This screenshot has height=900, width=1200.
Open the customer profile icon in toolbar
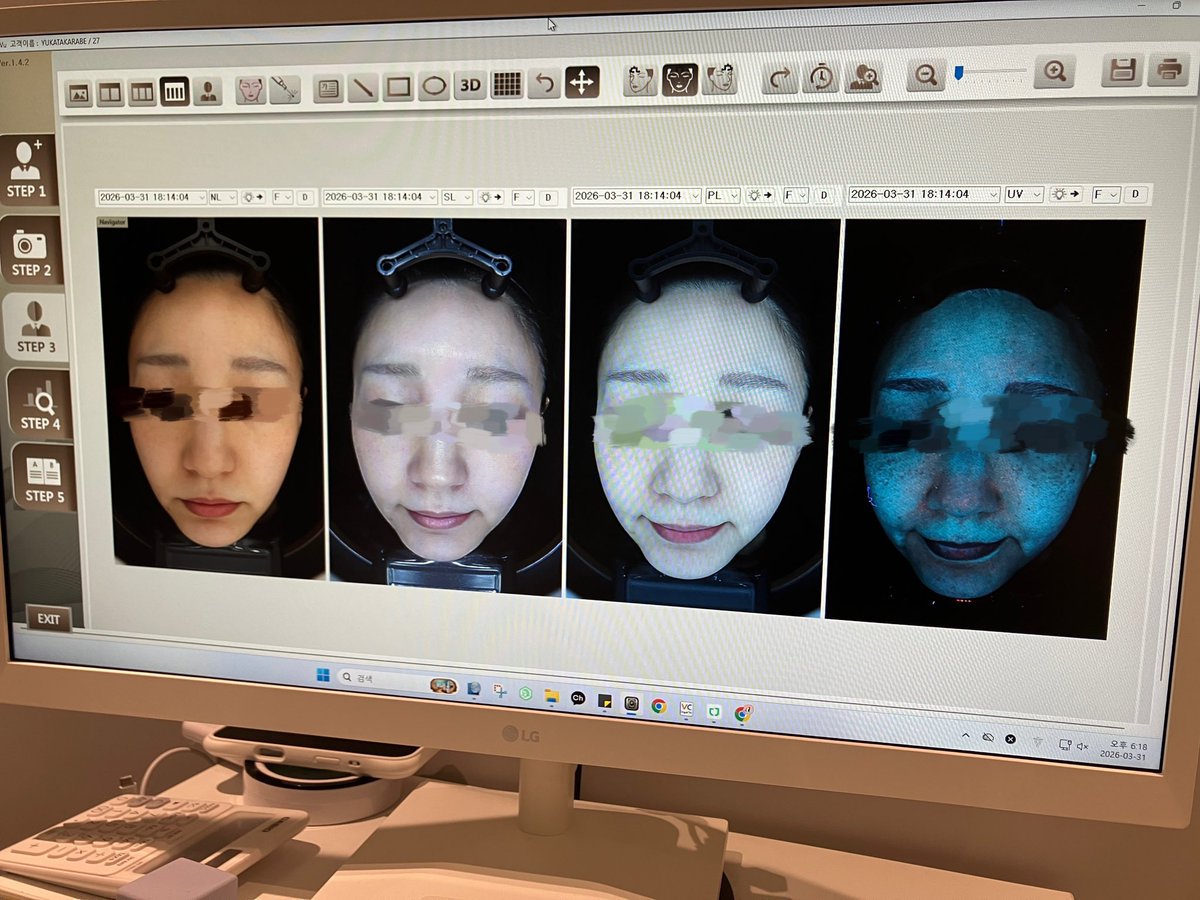207,92
